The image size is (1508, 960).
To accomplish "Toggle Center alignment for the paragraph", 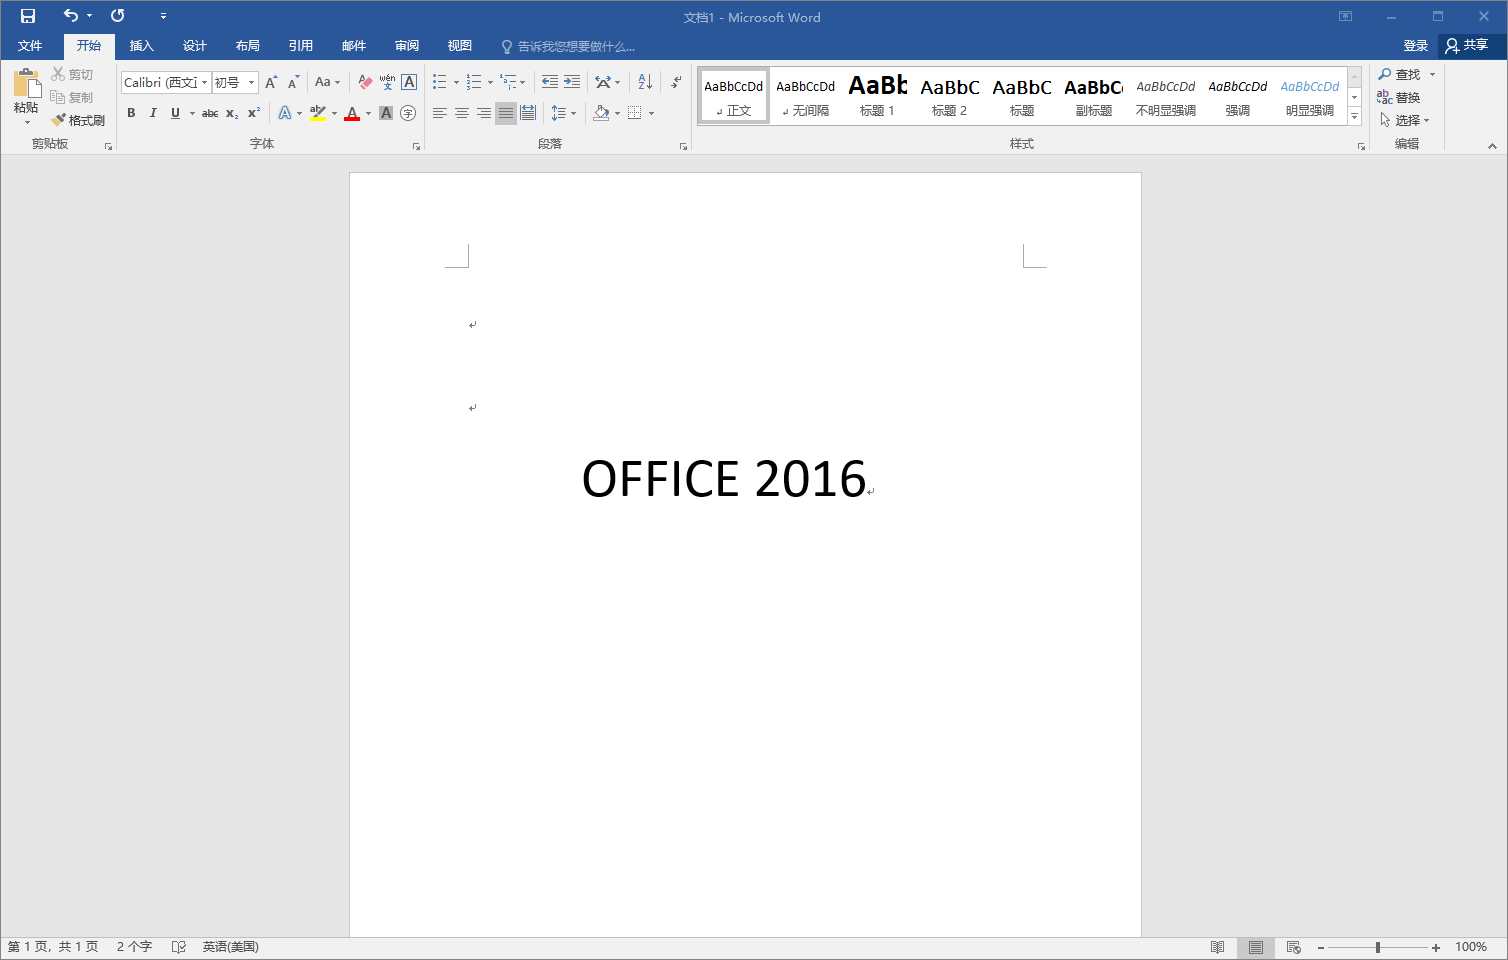I will pyautogui.click(x=462, y=113).
